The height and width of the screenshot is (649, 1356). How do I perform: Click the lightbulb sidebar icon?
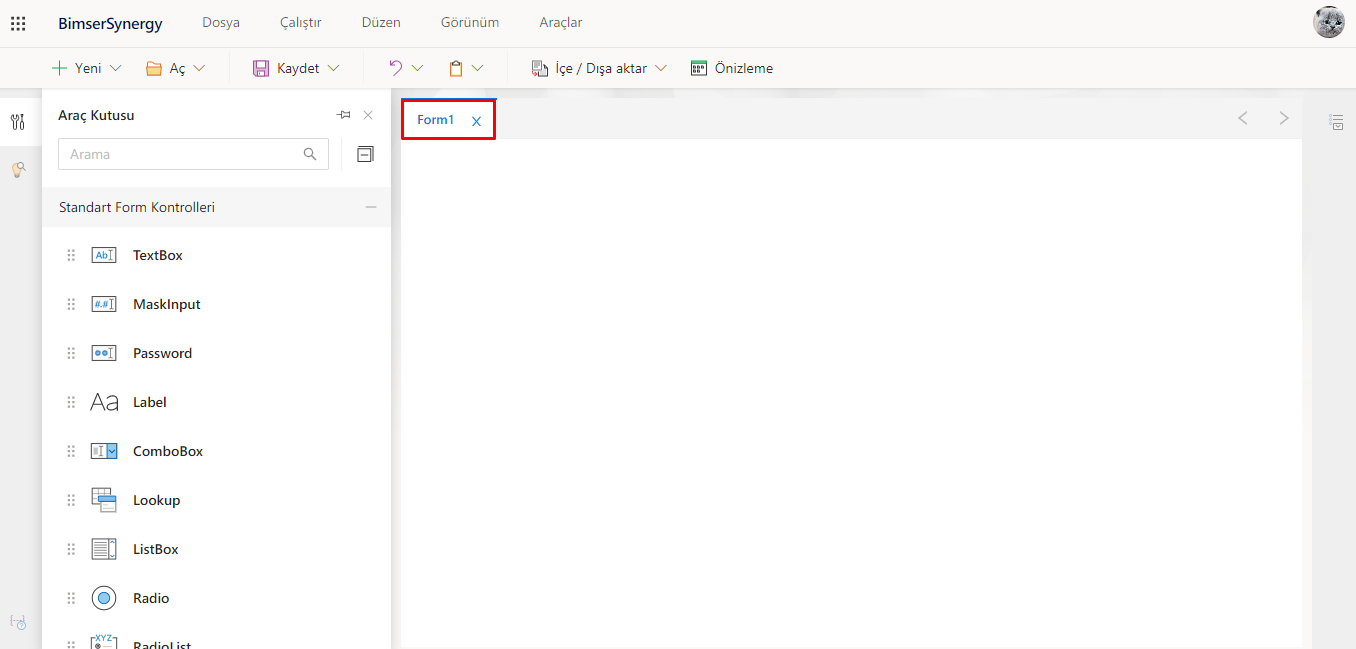(18, 170)
